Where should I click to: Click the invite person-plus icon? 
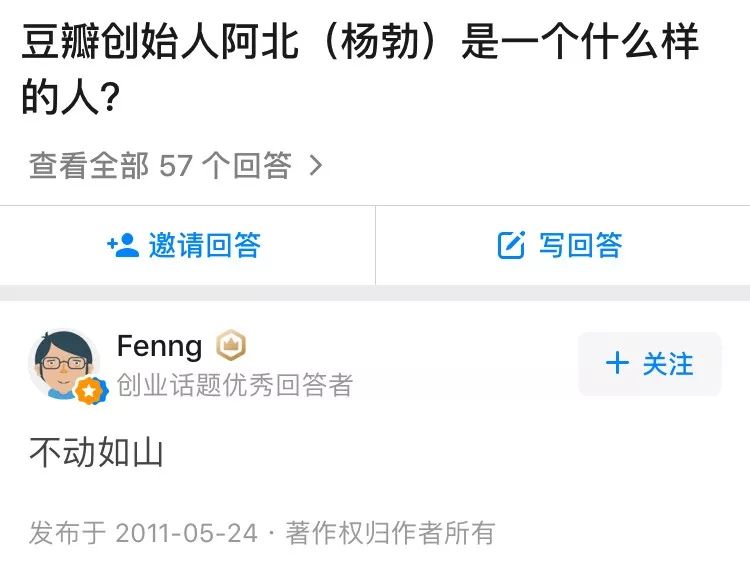tap(122, 245)
